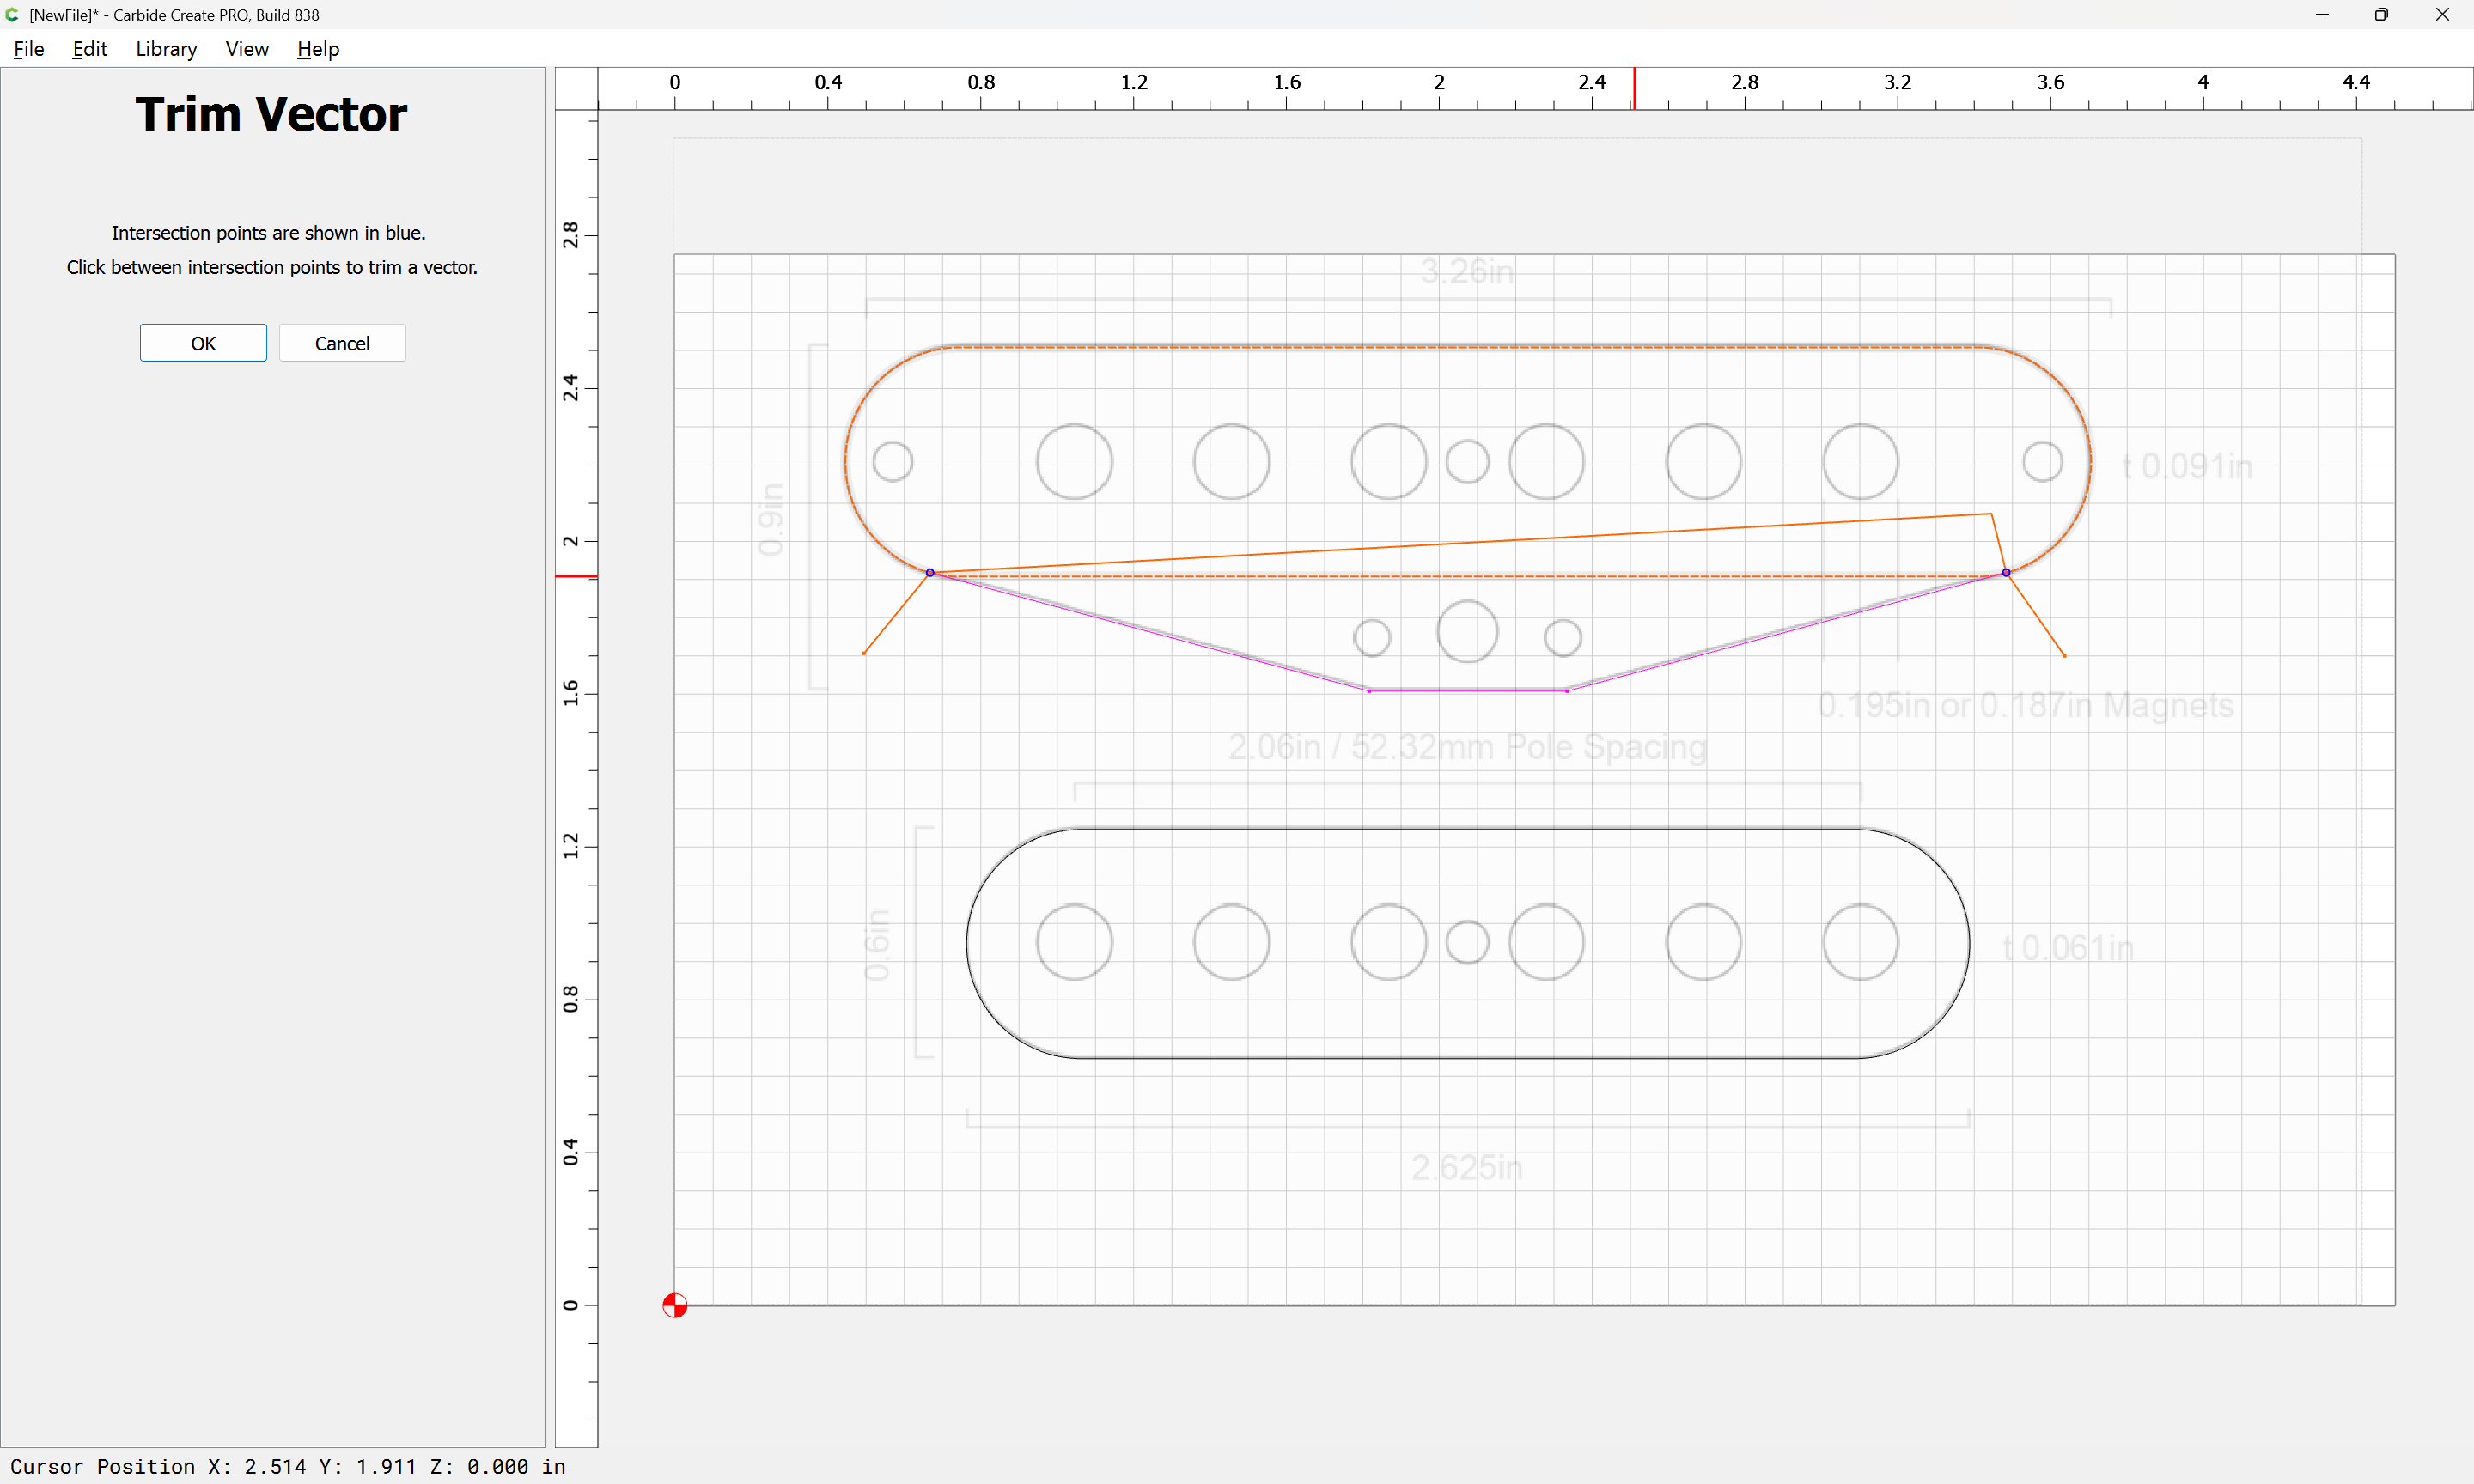This screenshot has width=2474, height=1484.
Task: Open the Edit menu
Action: pos(90,49)
